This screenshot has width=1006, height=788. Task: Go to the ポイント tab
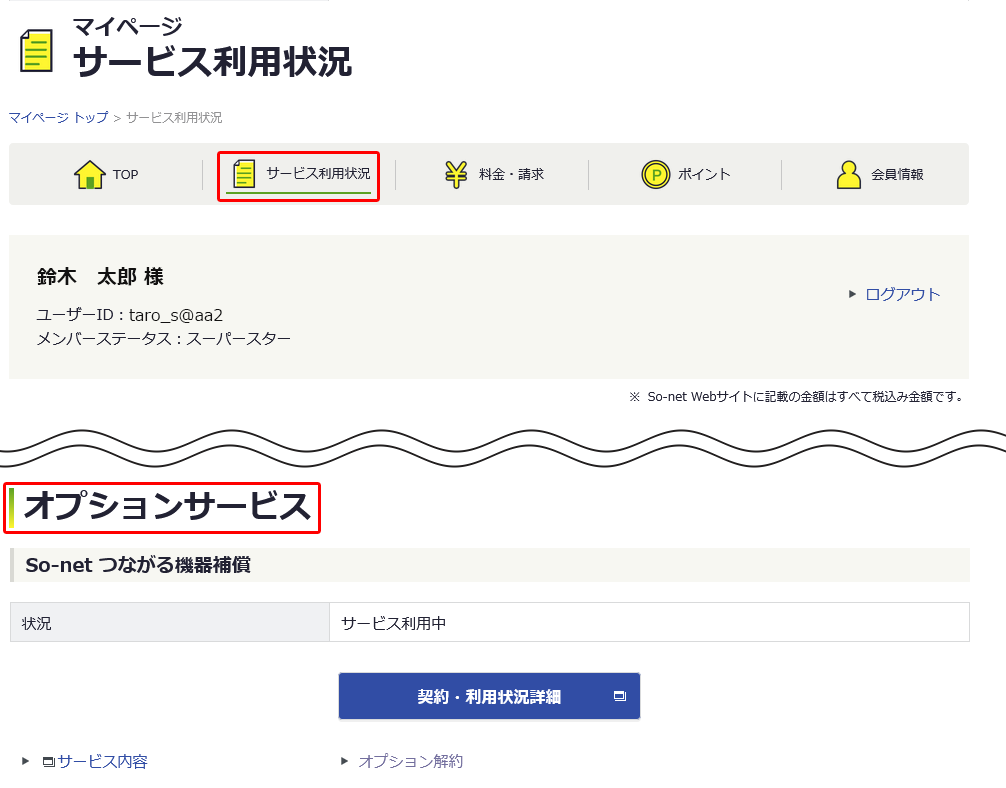pyautogui.click(x=704, y=175)
